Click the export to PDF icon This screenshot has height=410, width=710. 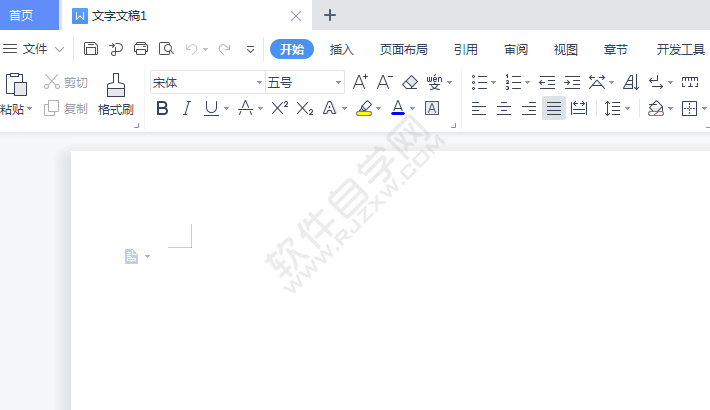tap(116, 48)
